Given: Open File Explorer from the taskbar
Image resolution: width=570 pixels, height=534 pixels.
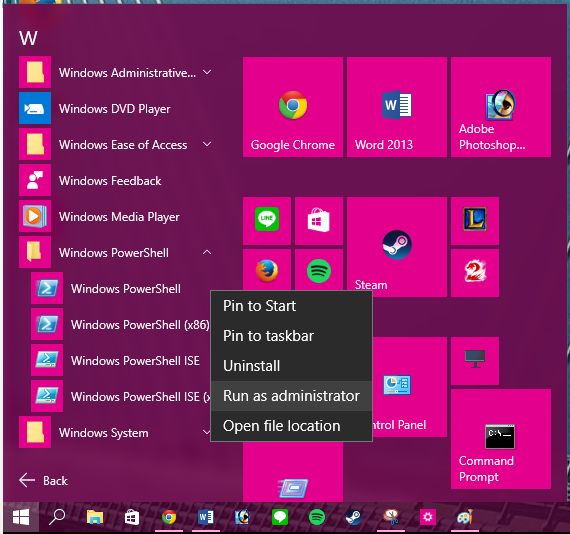Looking at the screenshot, I should pyautogui.click(x=95, y=517).
